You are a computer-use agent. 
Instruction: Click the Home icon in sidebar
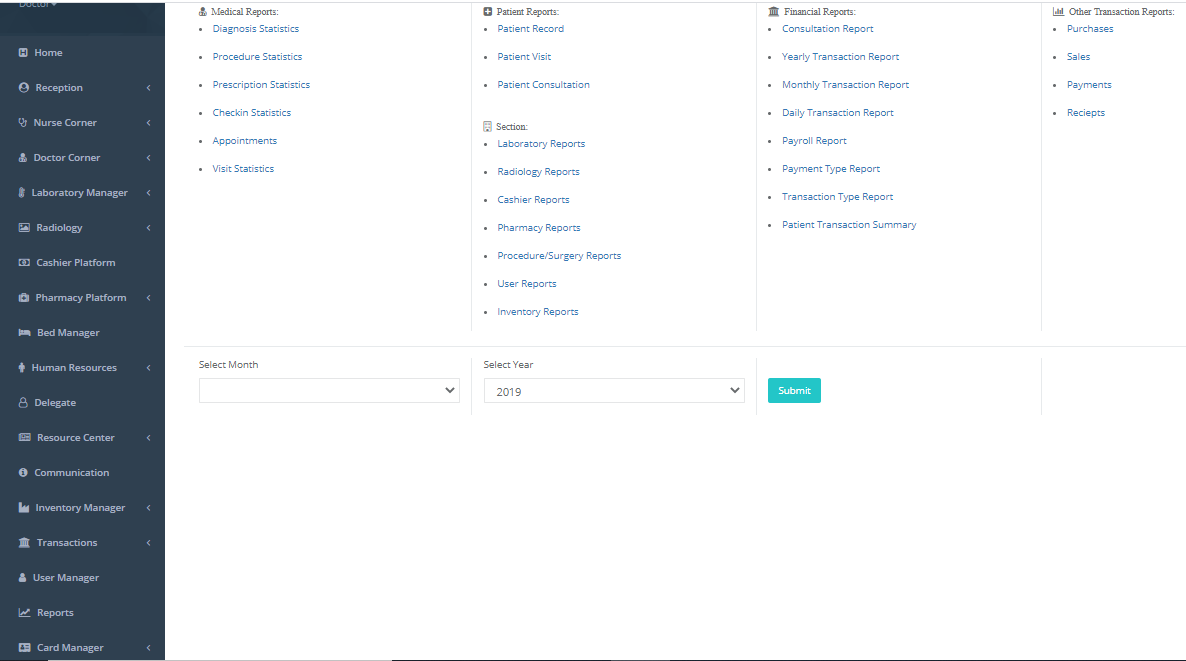pos(24,53)
